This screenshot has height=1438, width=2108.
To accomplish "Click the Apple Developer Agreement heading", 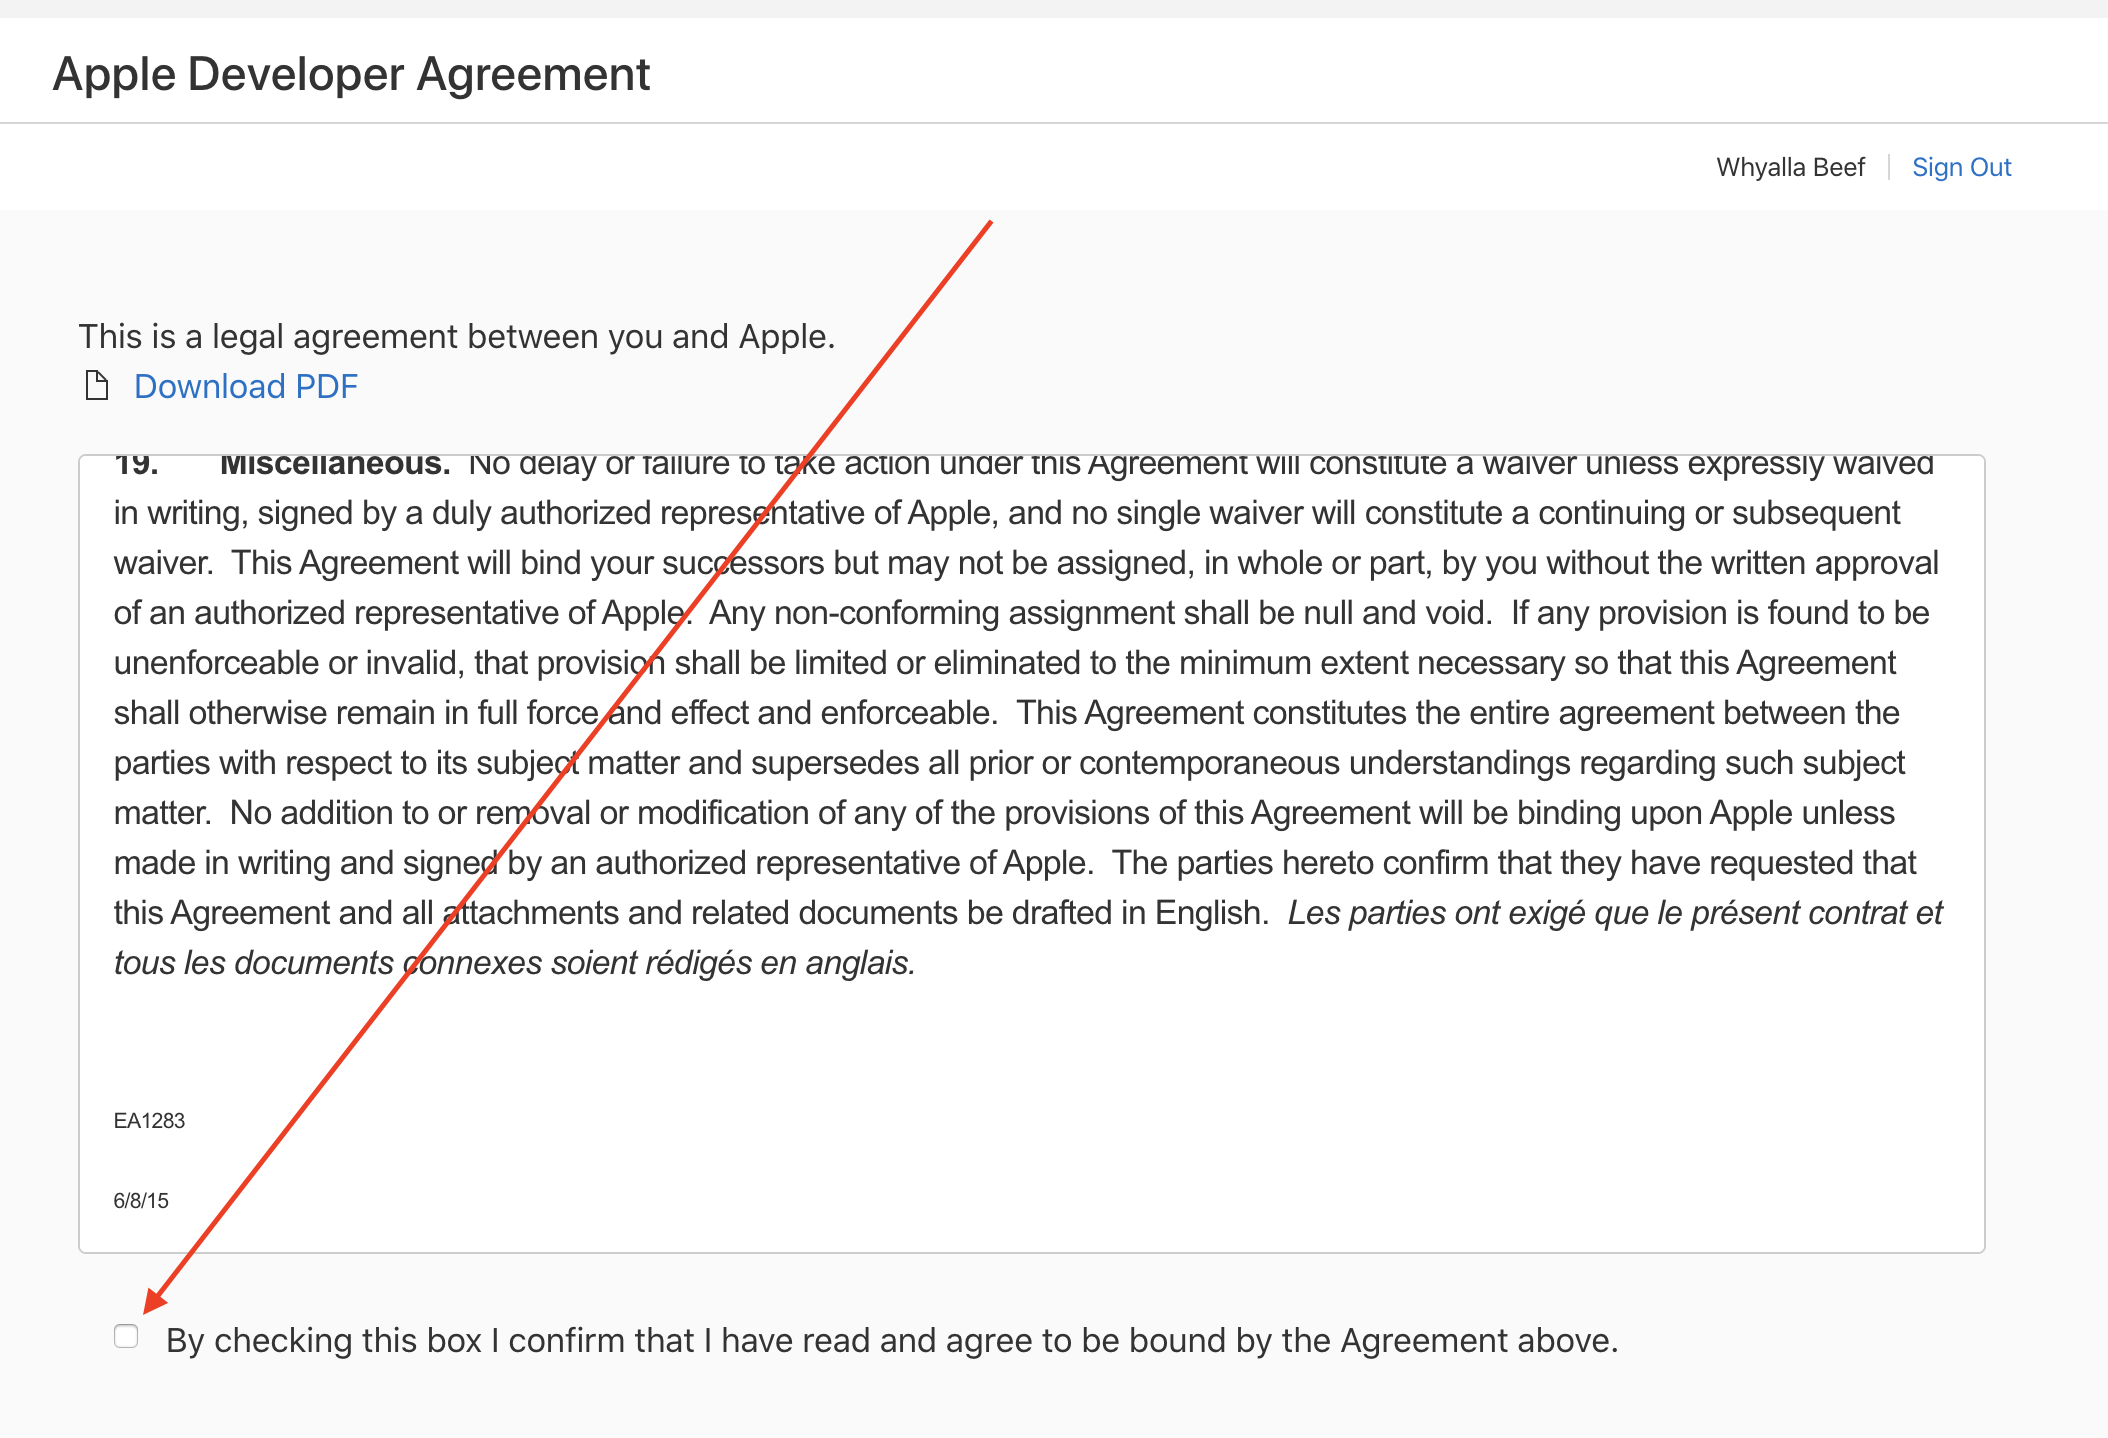I will pos(351,74).
